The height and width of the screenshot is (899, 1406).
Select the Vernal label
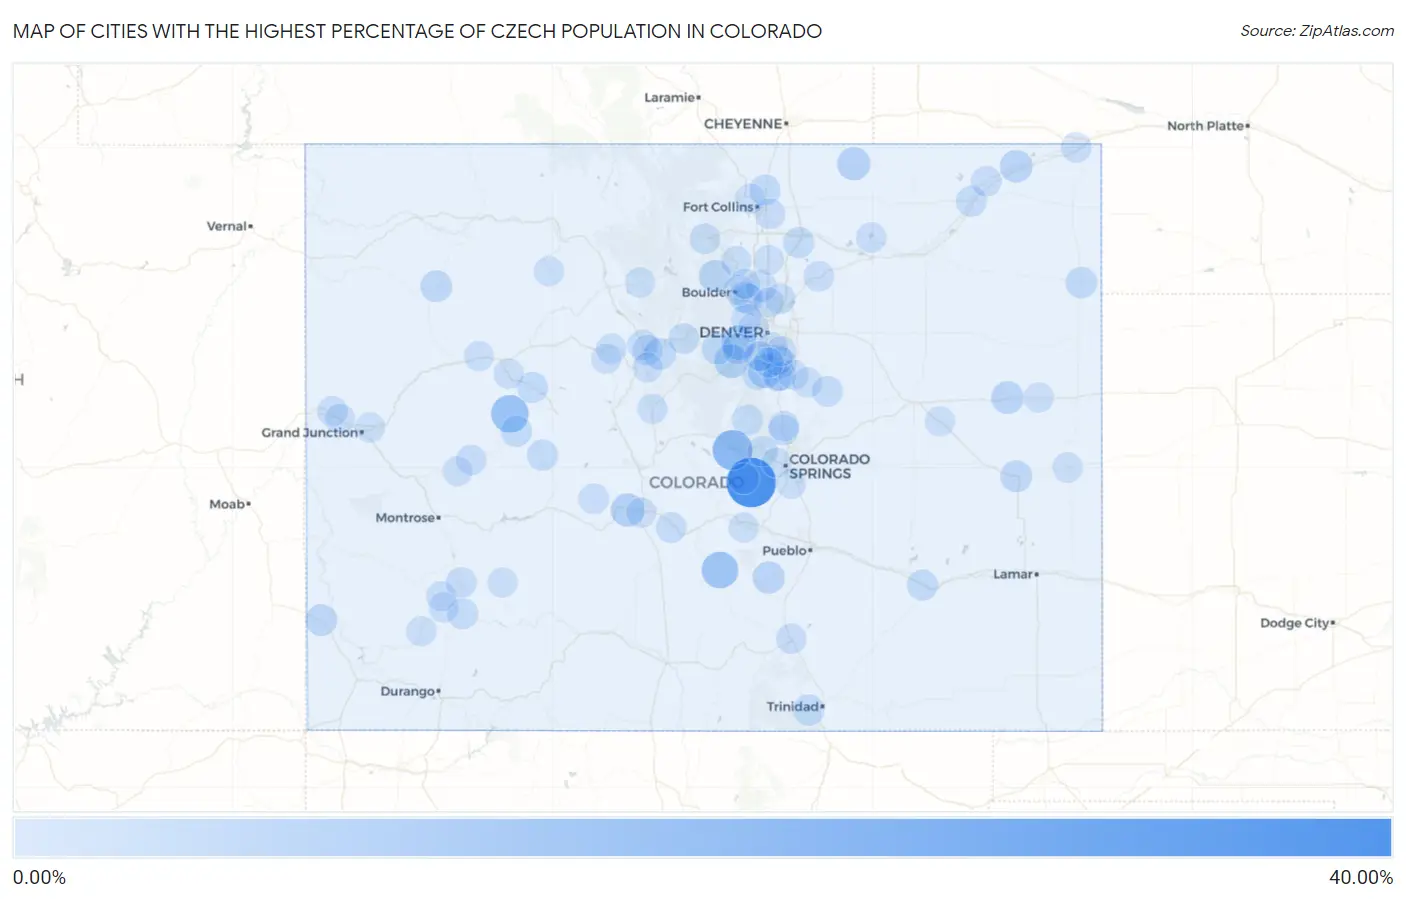[226, 226]
